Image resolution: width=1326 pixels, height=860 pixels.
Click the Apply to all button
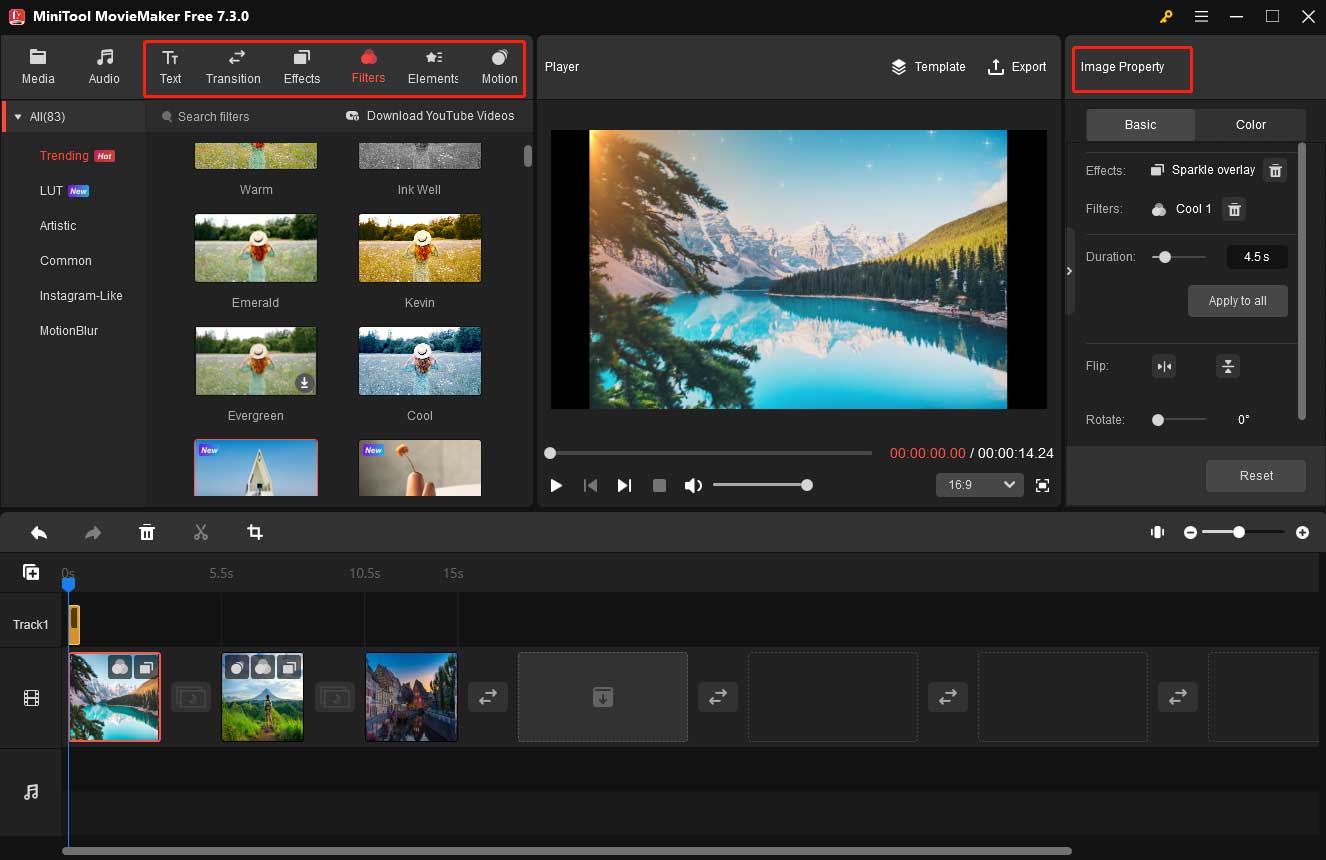[1238, 301]
